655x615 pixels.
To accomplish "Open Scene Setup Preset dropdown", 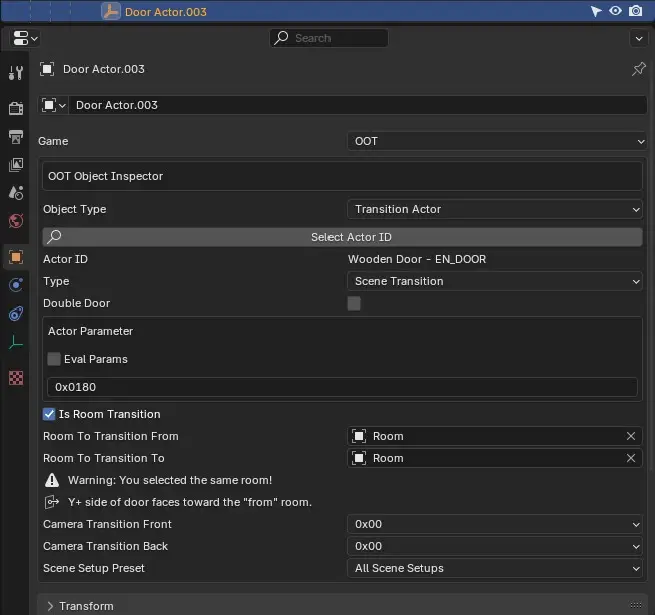I will [495, 568].
